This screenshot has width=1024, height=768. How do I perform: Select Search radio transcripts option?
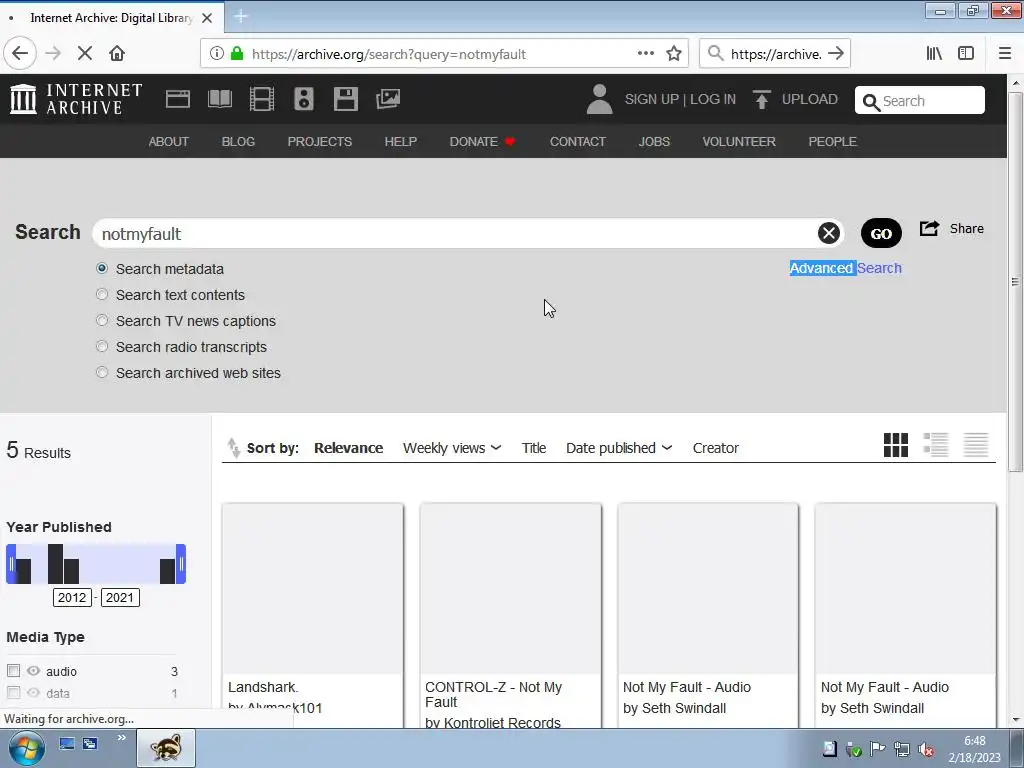[102, 346]
